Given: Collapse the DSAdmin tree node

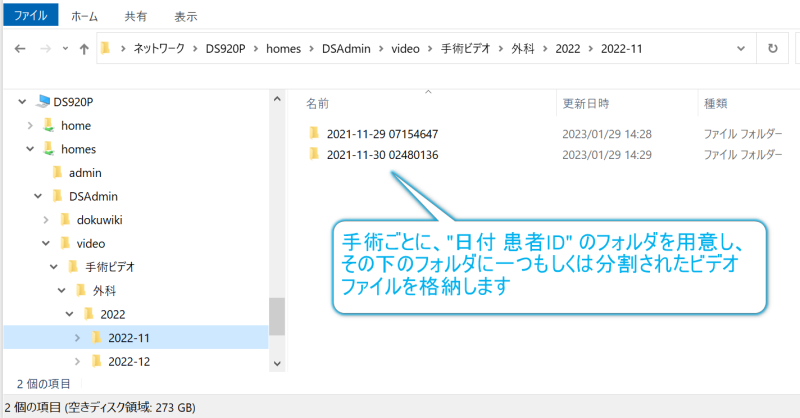Looking at the screenshot, I should tap(38, 196).
